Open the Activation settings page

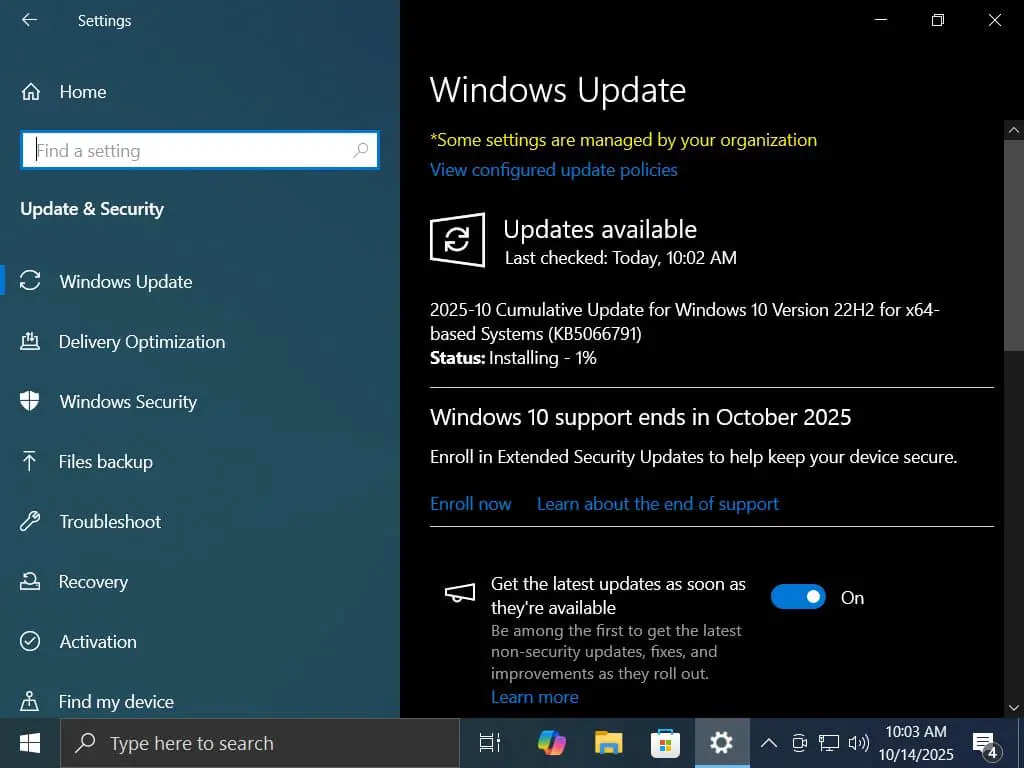pyautogui.click(x=97, y=642)
